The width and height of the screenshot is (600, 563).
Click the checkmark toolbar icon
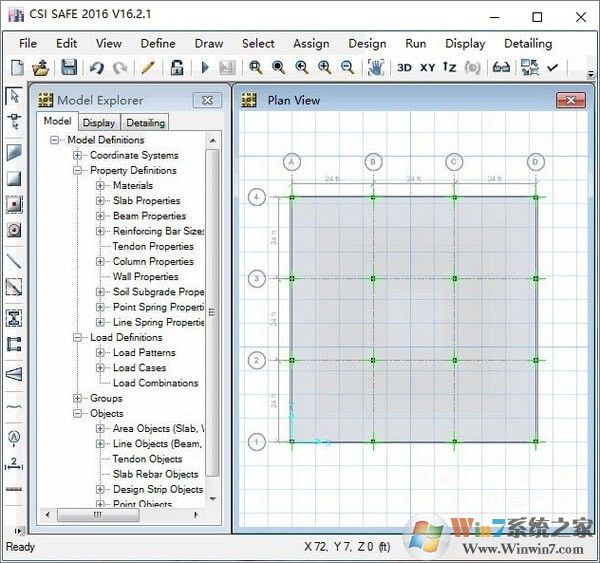point(552,68)
